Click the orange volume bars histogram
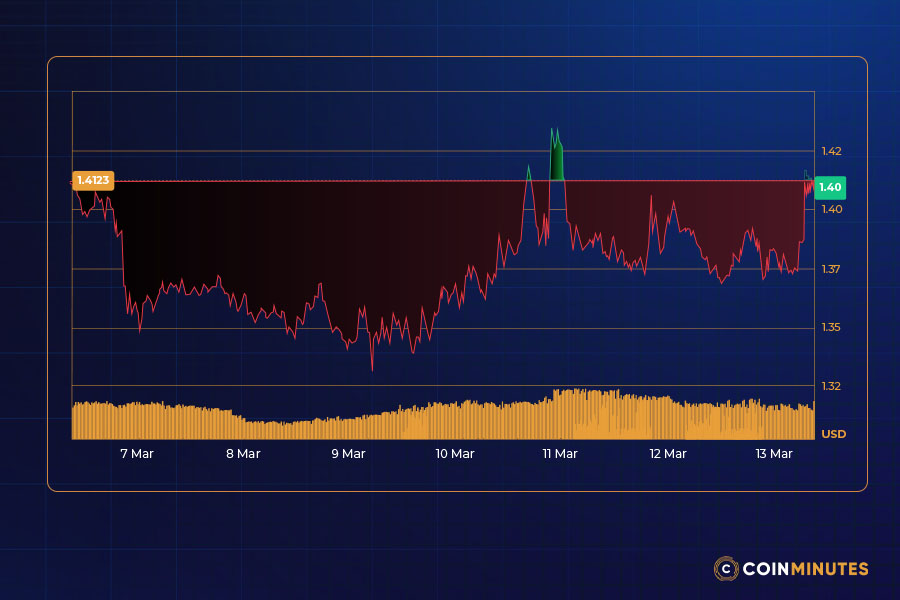900x600 pixels. (x=440, y=420)
